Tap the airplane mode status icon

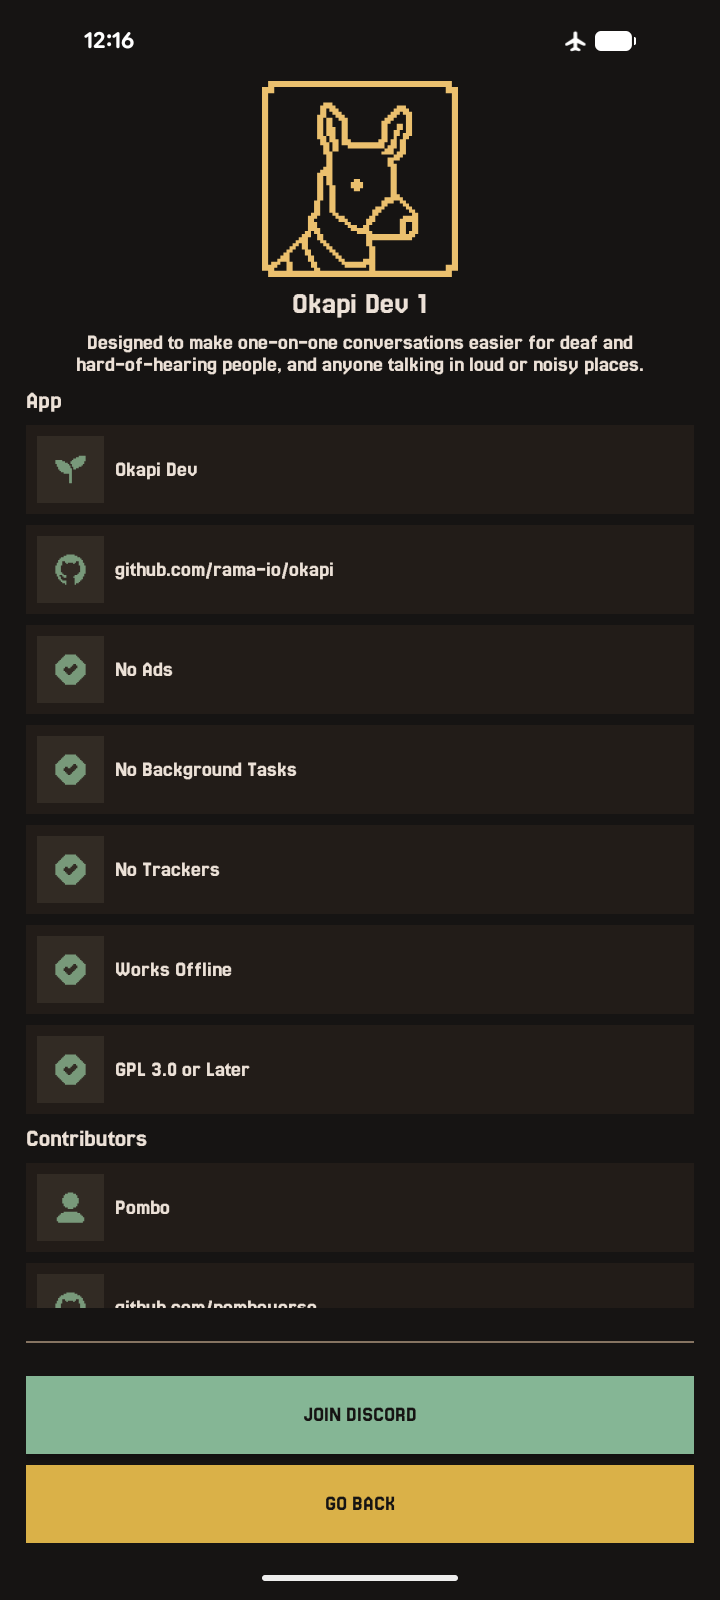[x=575, y=41]
